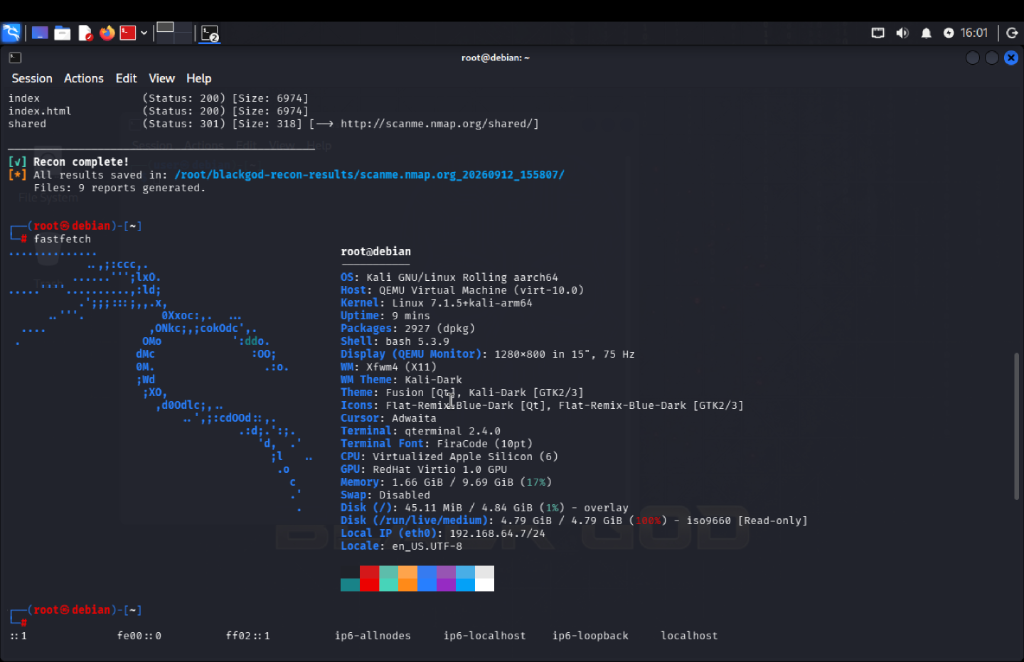Click the orange color block in fastfetch palette
This screenshot has width=1024, height=662.
point(408,578)
